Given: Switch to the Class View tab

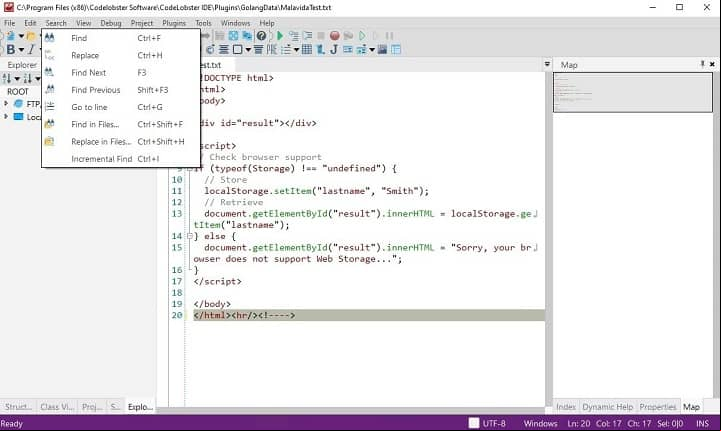Looking at the screenshot, I should click(57, 407).
